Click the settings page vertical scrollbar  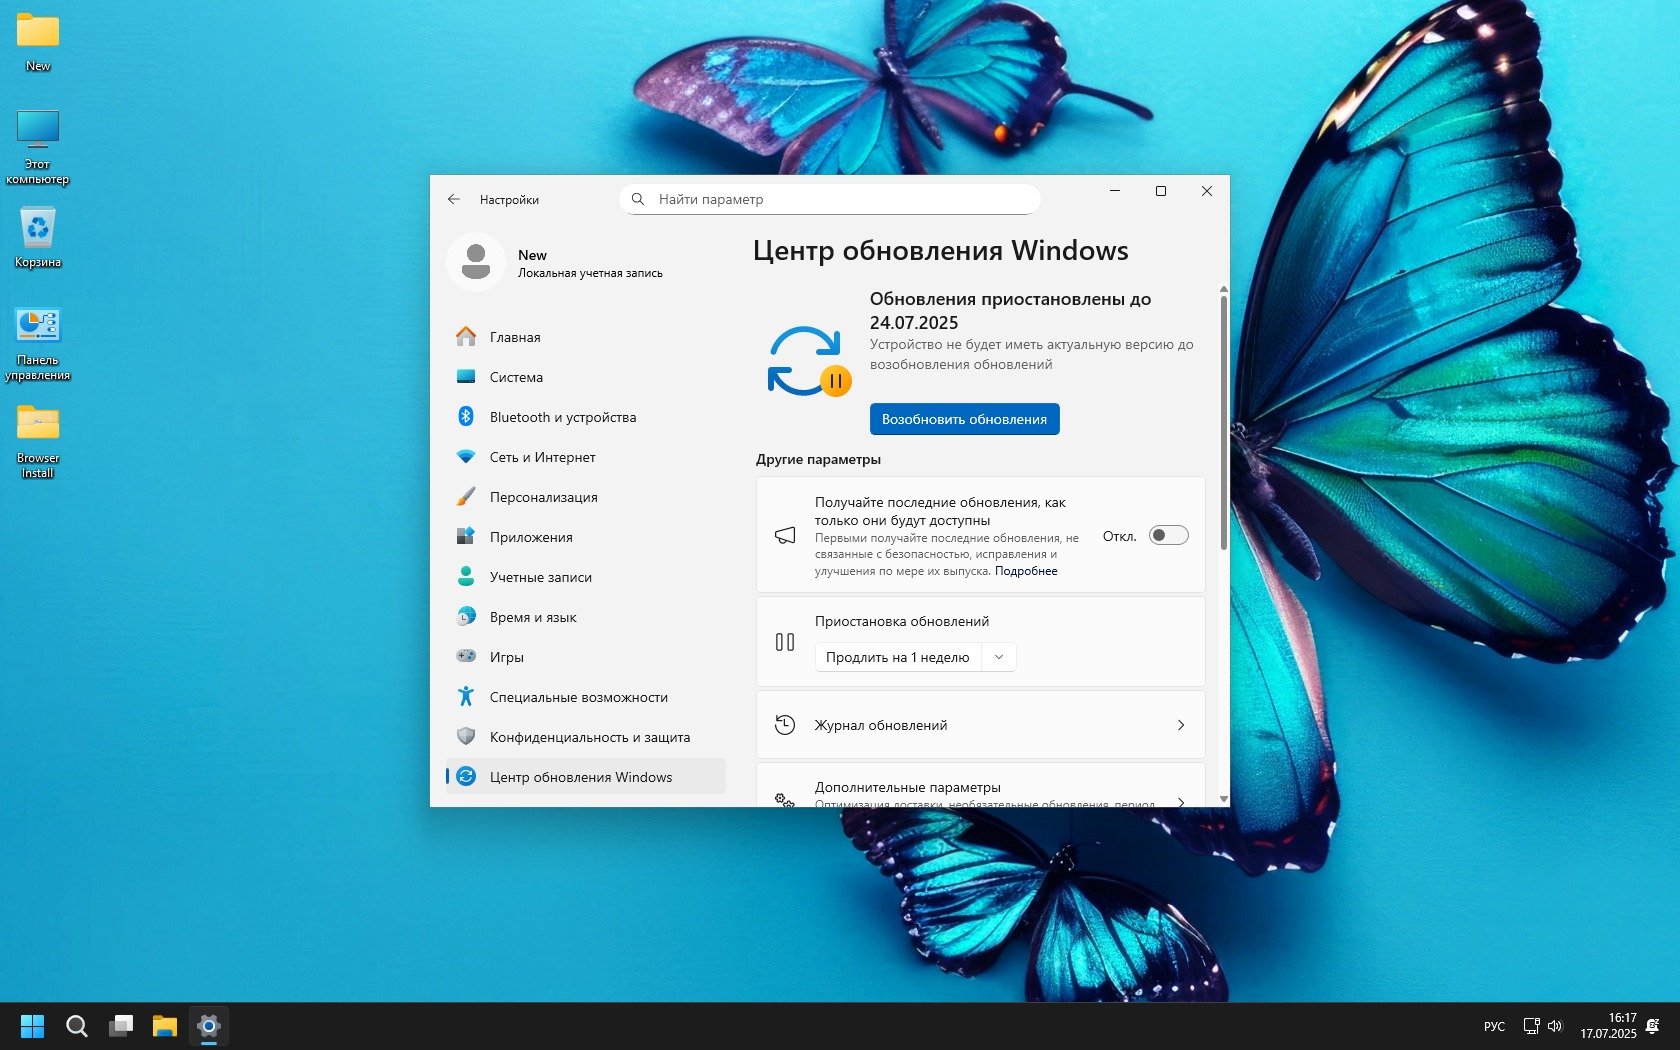1223,420
